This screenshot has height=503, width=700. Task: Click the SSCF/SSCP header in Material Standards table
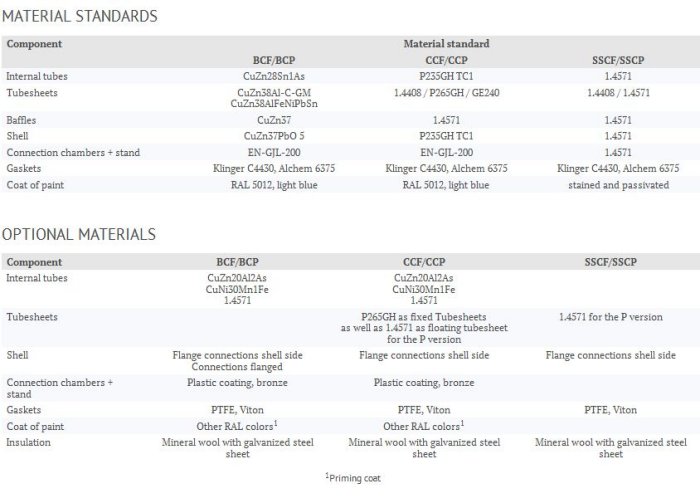point(617,60)
